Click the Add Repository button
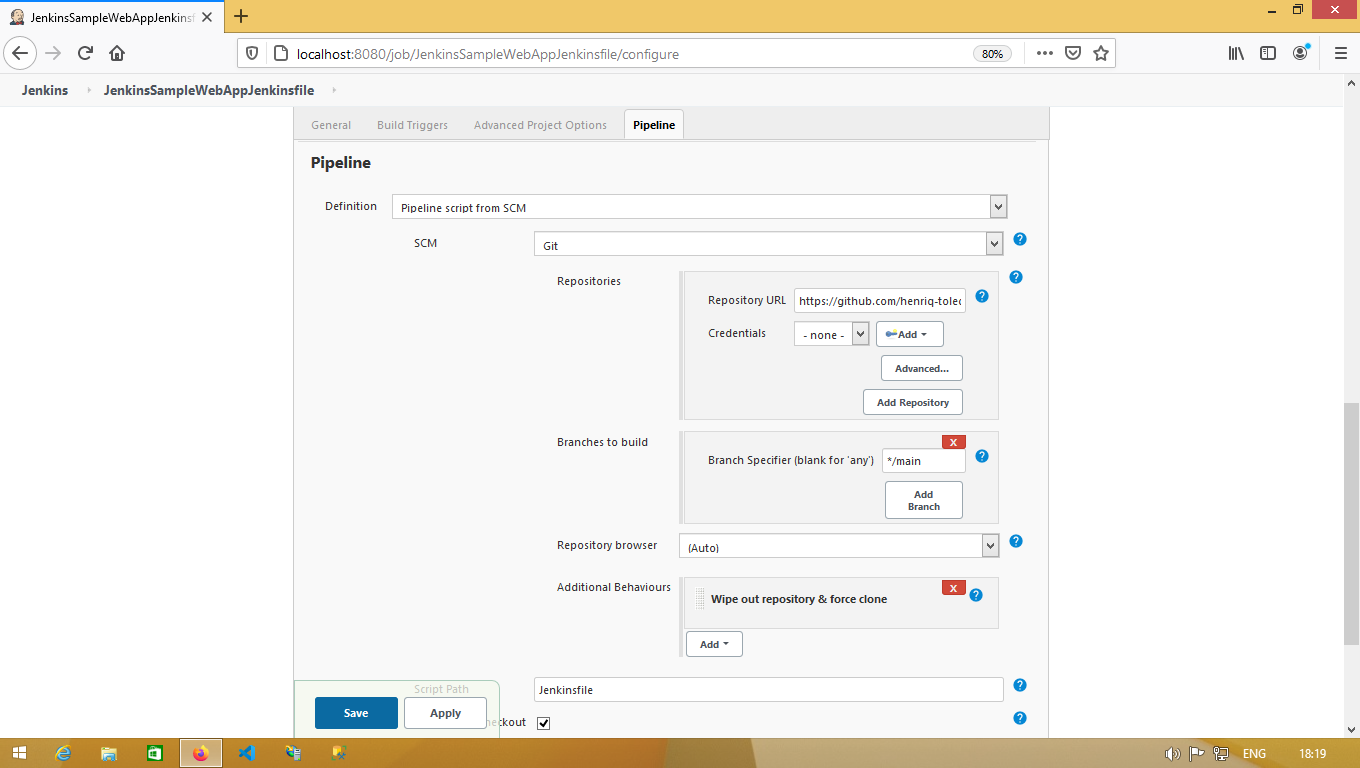 [913, 402]
